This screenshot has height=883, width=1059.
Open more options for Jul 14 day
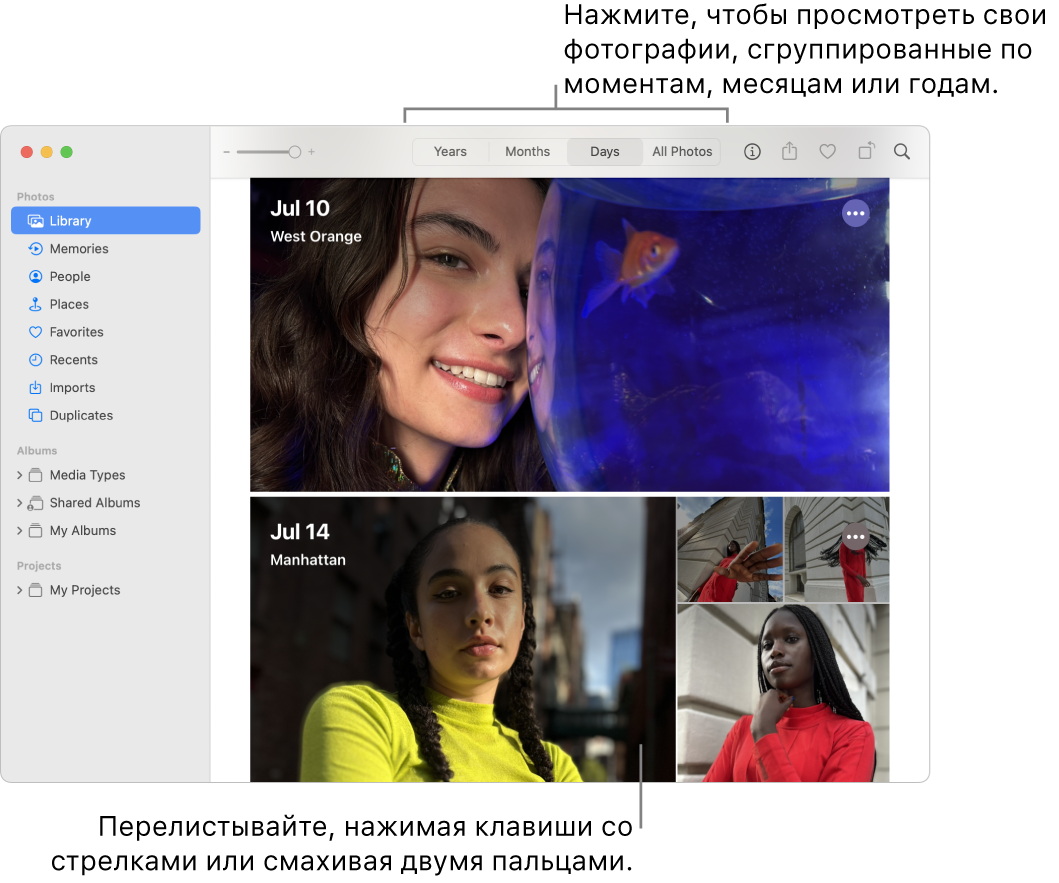coord(855,536)
